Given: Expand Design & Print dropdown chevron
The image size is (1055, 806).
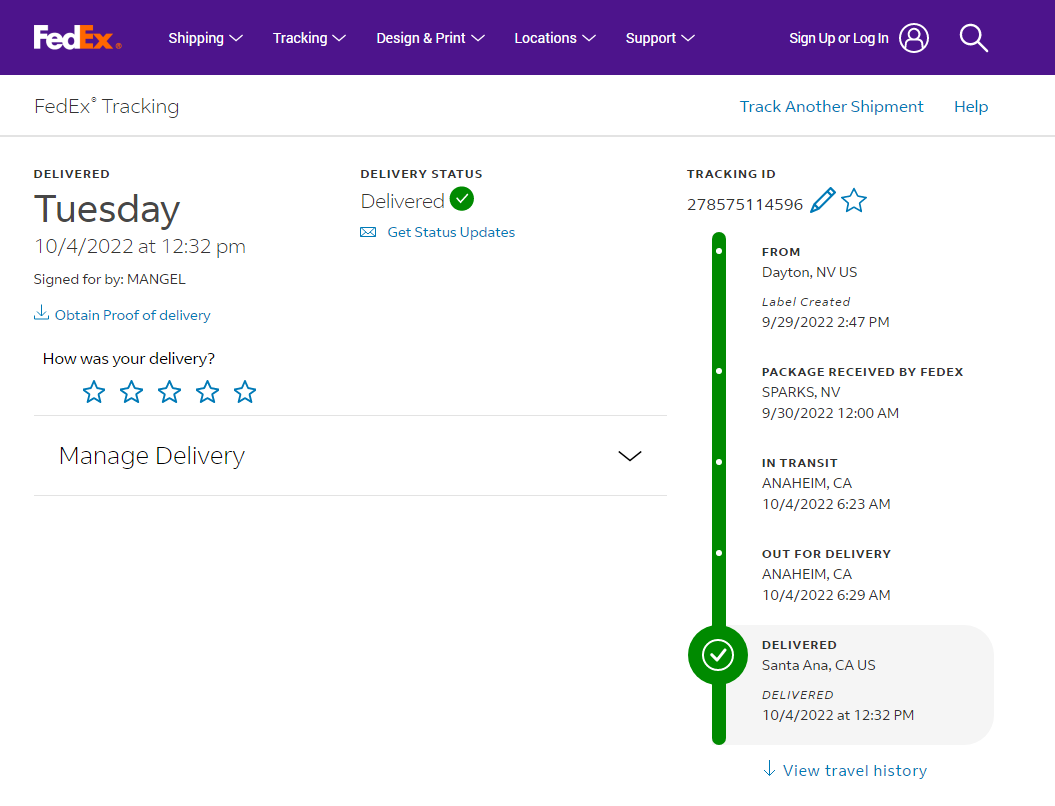Looking at the screenshot, I should tap(478, 38).
